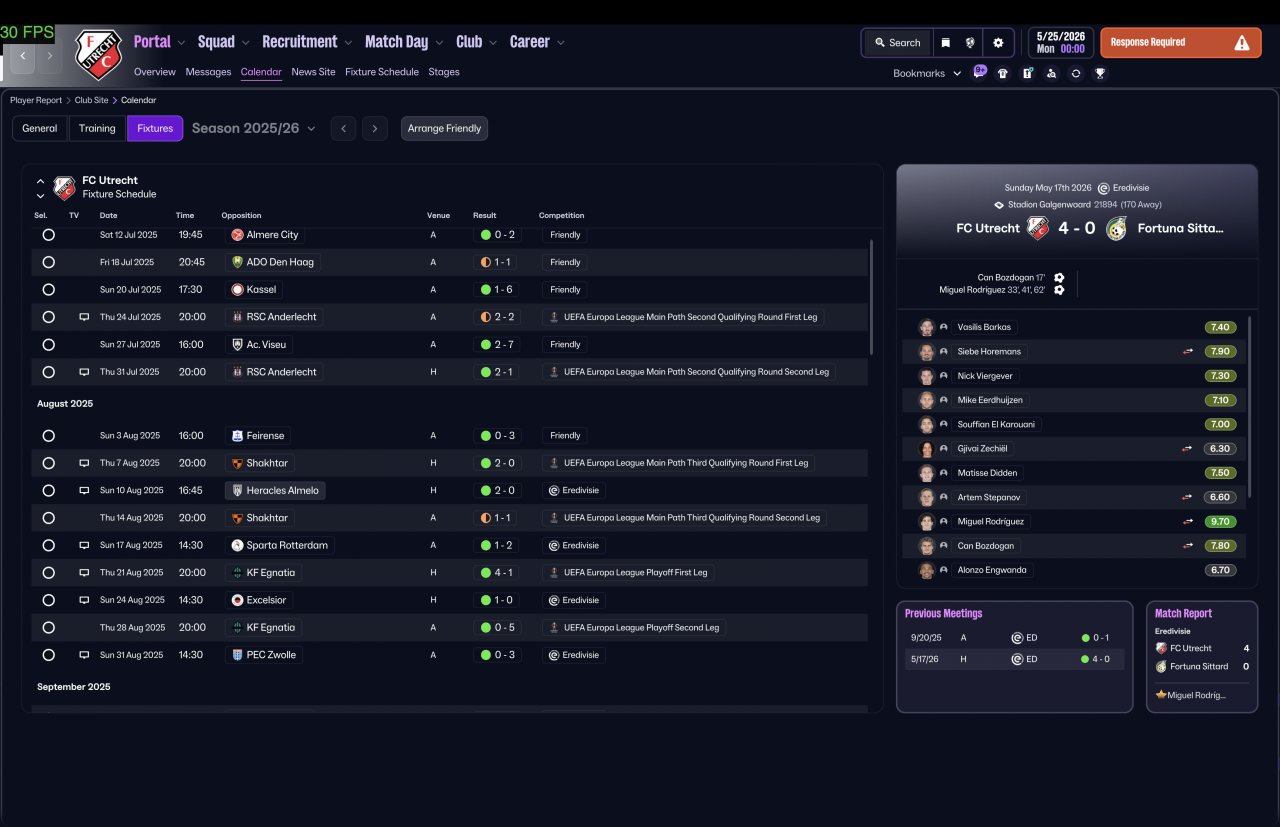Click the goal ball icon next to Can Bozdogan 17'
1280x827 pixels.
tap(1059, 278)
